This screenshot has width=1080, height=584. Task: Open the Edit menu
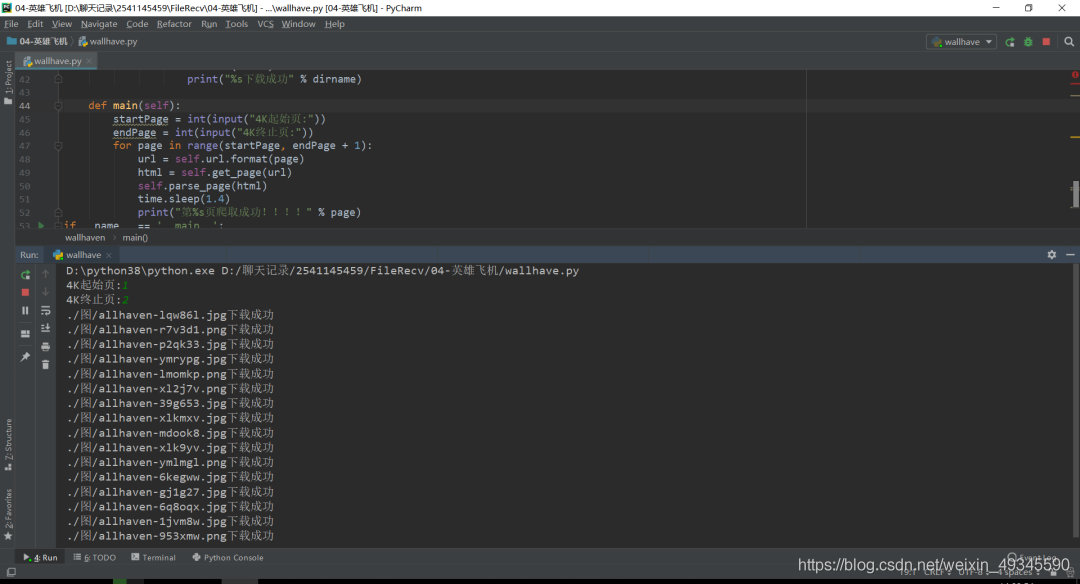35,24
